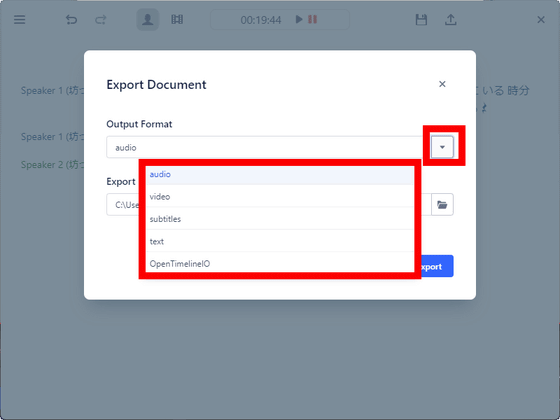Choose subtitles from the format list
The image size is (560, 420).
(x=280, y=219)
